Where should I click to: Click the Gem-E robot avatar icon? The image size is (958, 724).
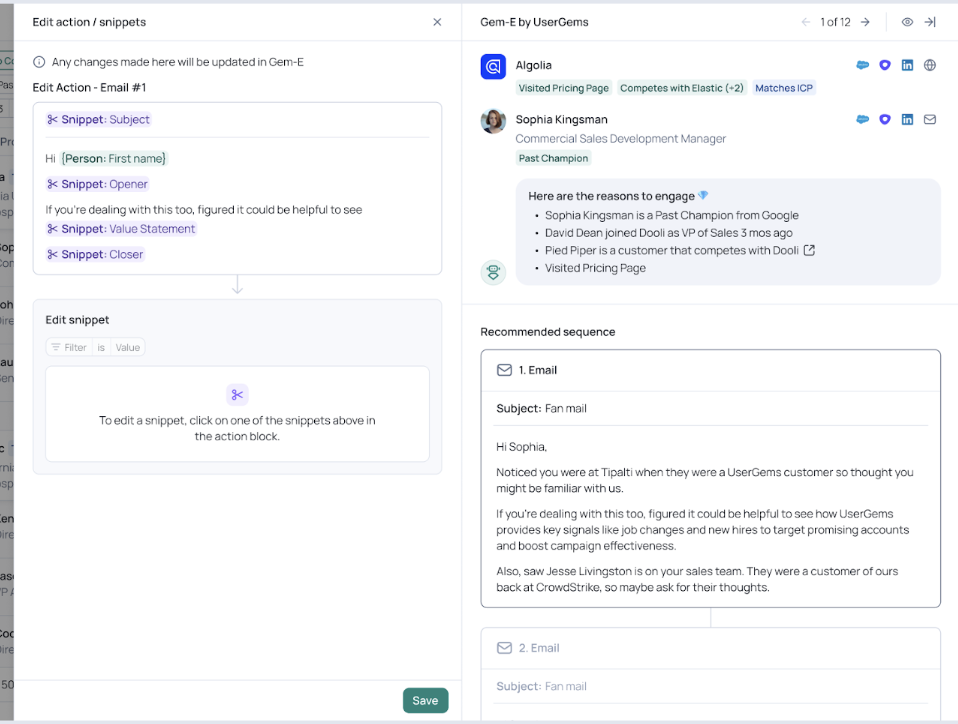tap(493, 272)
